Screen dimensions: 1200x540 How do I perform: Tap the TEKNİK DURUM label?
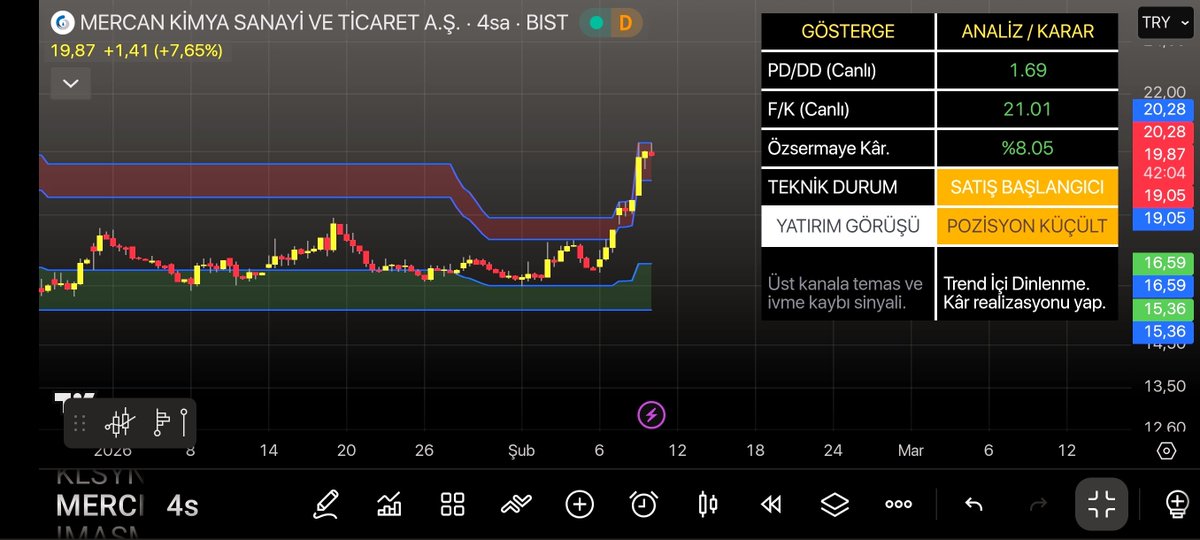tap(832, 187)
